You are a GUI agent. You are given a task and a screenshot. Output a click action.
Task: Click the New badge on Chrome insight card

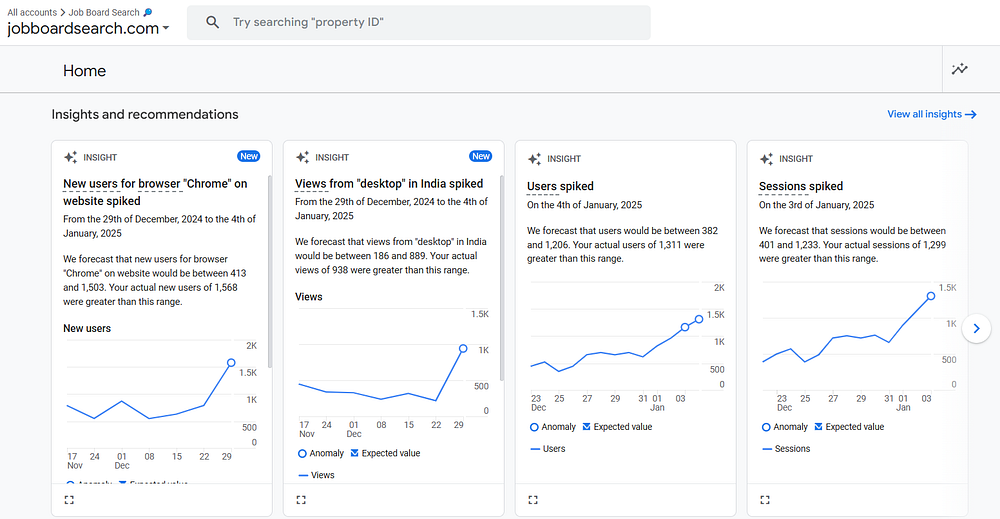249,156
